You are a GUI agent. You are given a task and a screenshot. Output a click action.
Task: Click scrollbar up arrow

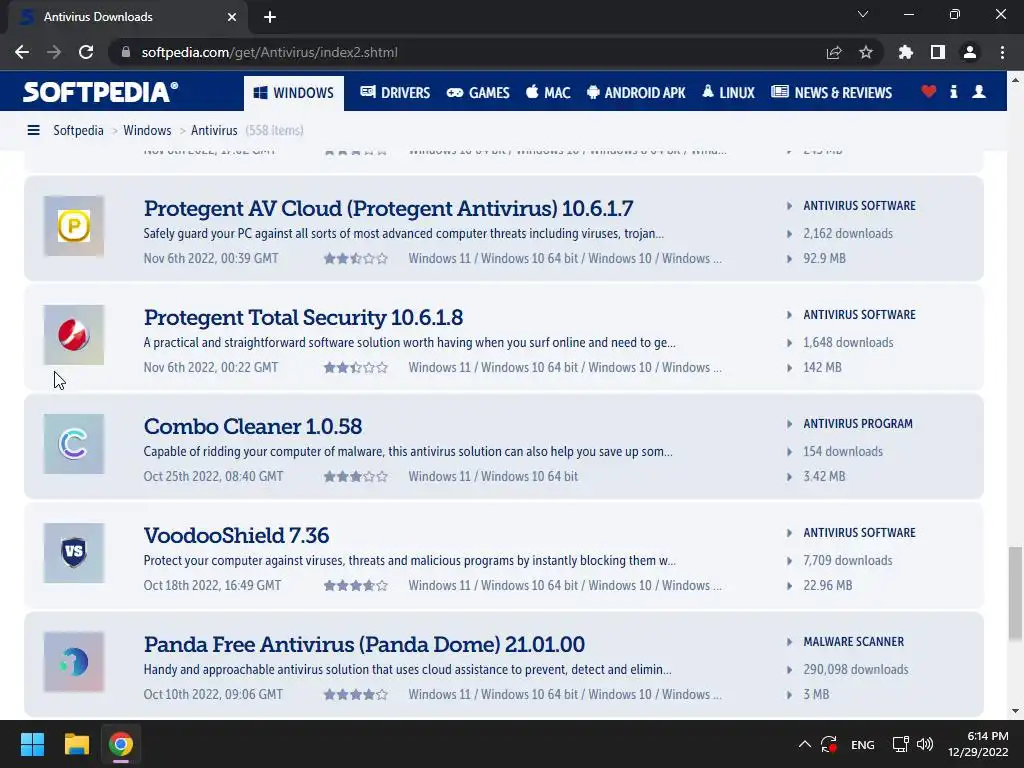click(x=1015, y=80)
